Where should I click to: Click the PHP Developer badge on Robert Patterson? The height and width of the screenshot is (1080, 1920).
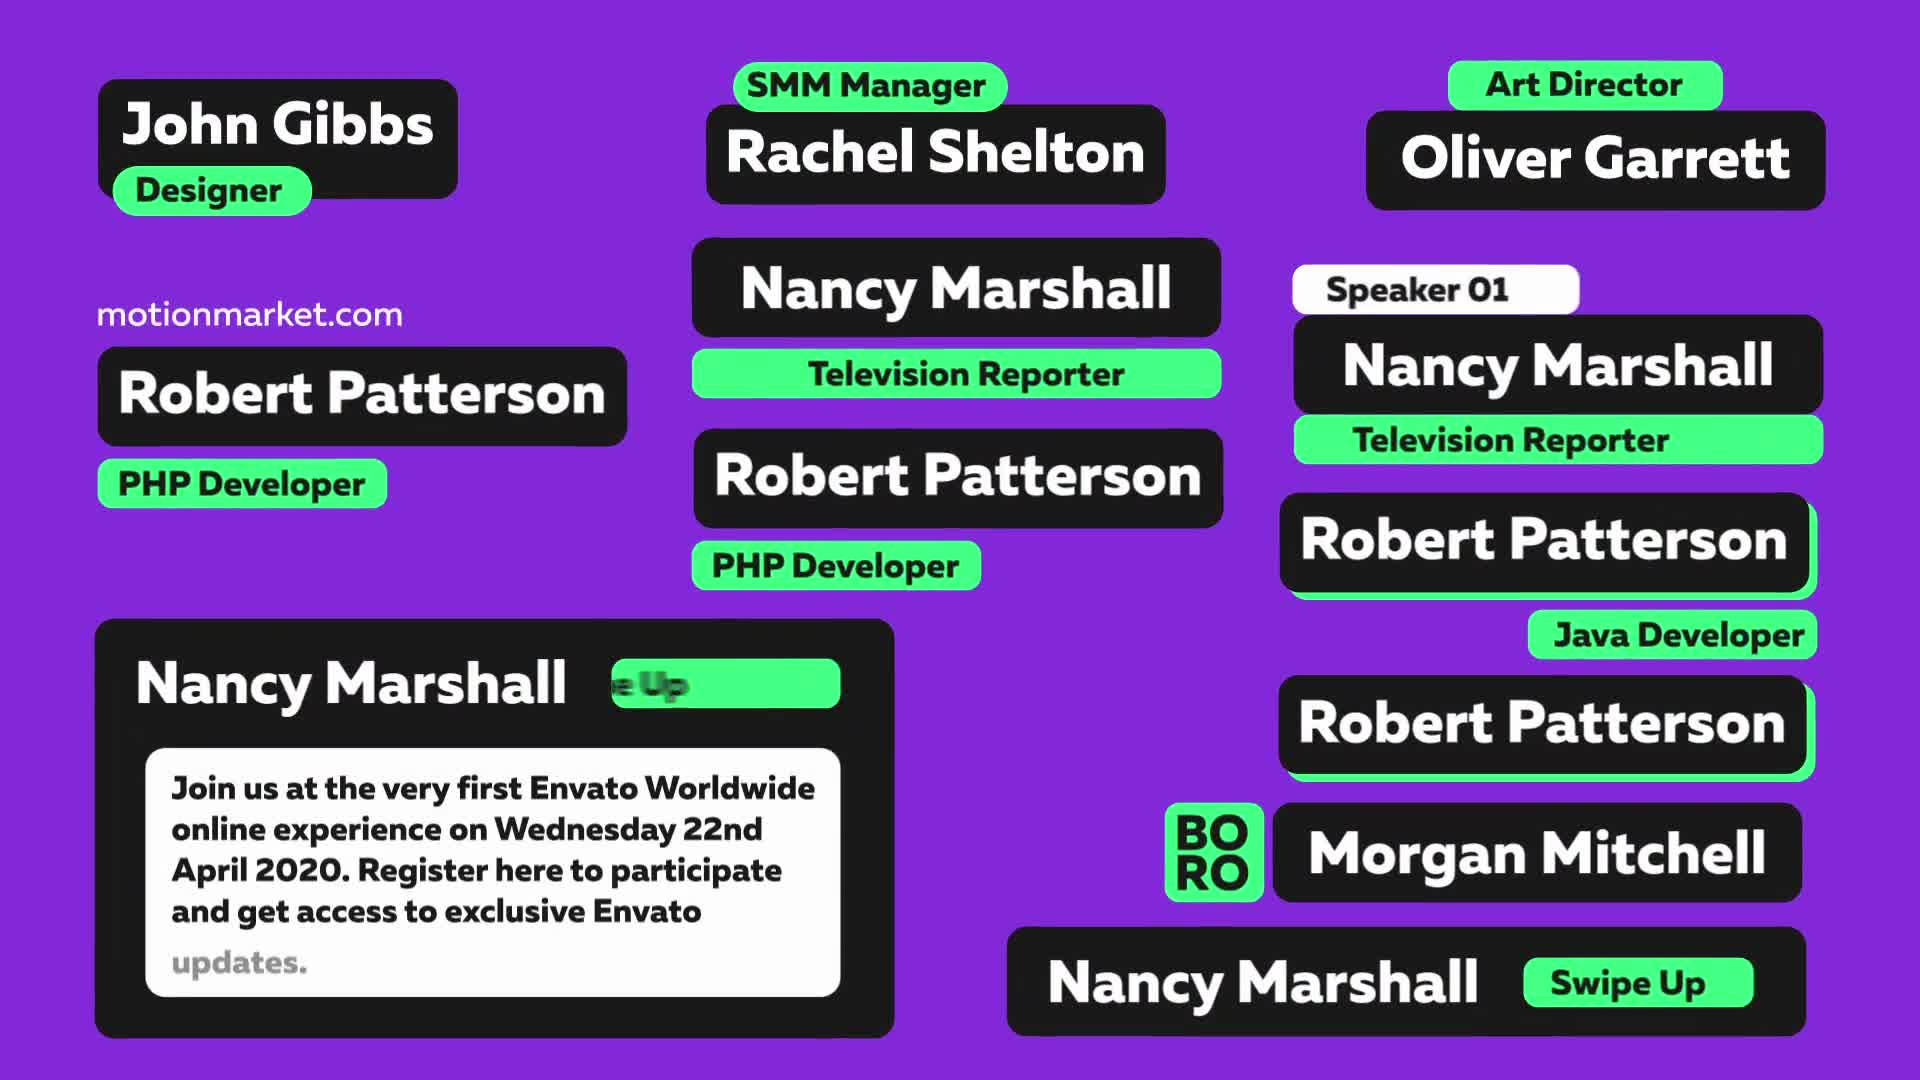(x=243, y=484)
